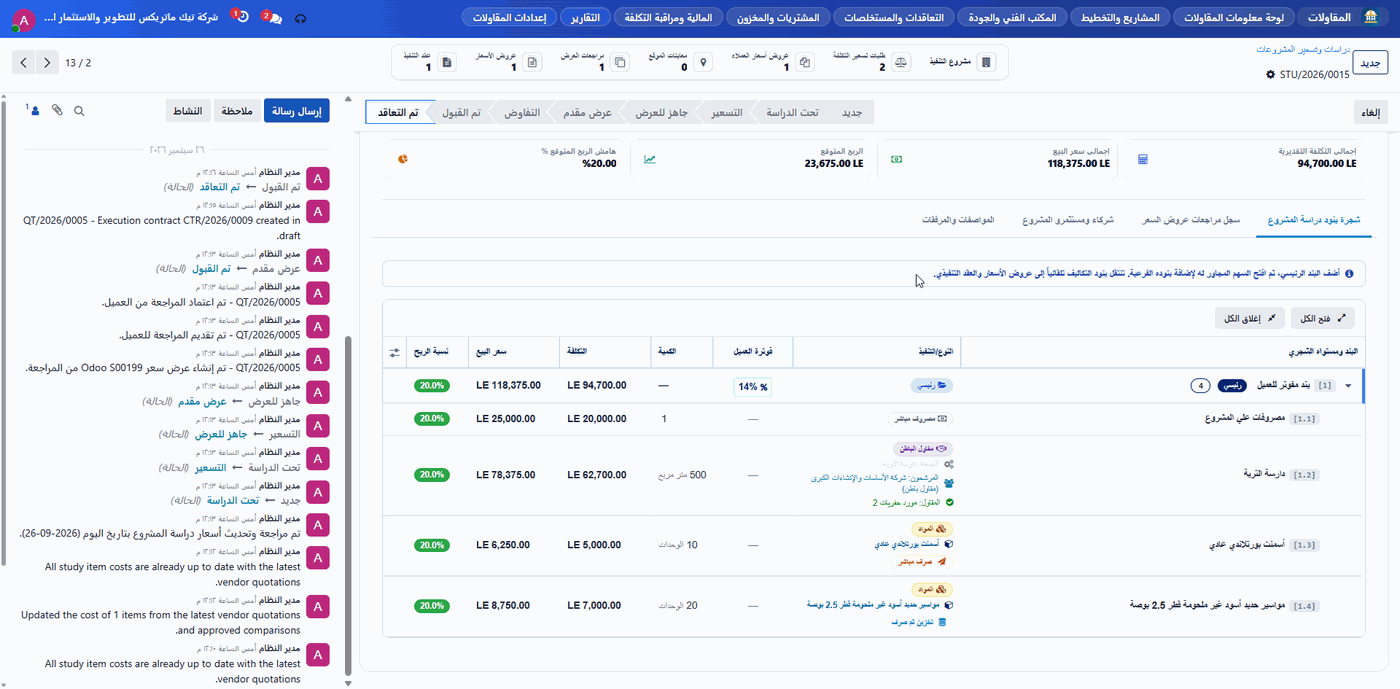Click the إلغاء cancel button
The height and width of the screenshot is (689, 1400).
coord(1371,113)
